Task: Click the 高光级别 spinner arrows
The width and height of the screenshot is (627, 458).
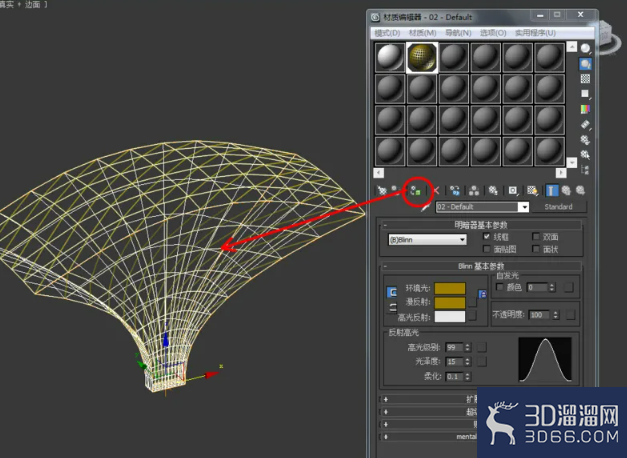Action: pyautogui.click(x=467, y=347)
